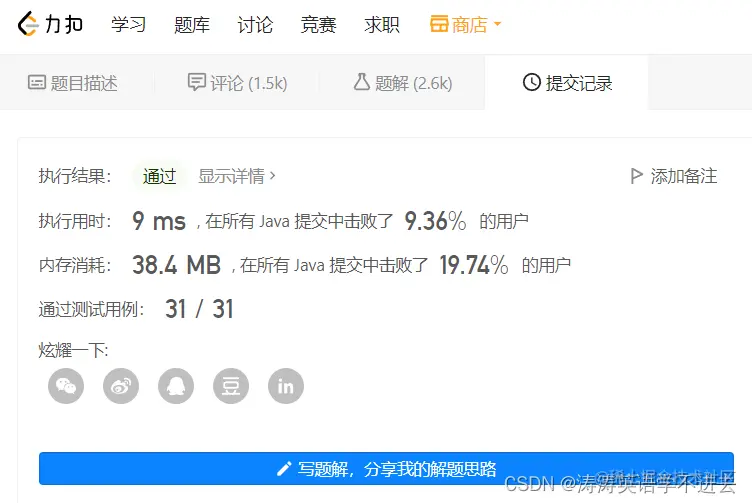Click the 38.4 MB memory value
Image resolution: width=752 pixels, height=503 pixels.
click(x=176, y=265)
